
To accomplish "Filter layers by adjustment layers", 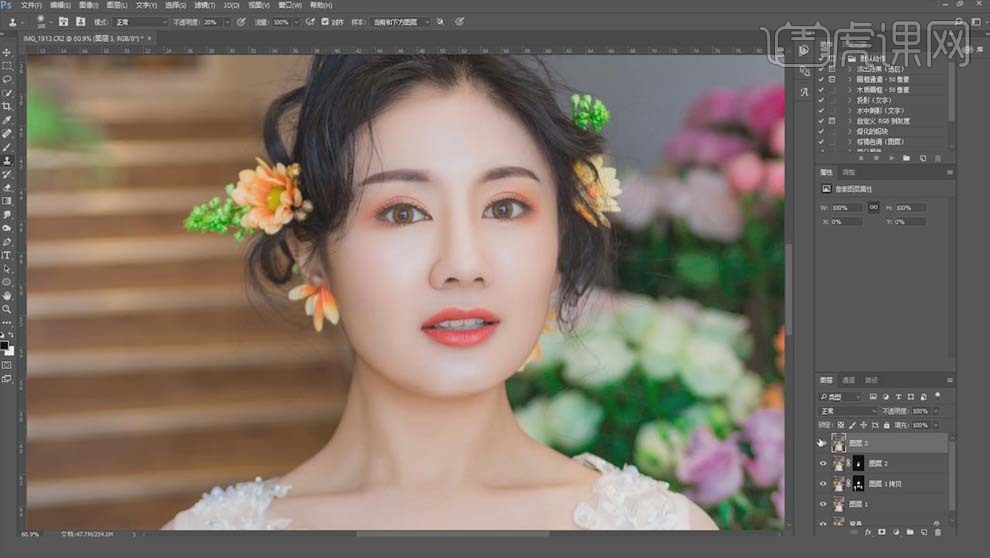I will click(x=885, y=396).
